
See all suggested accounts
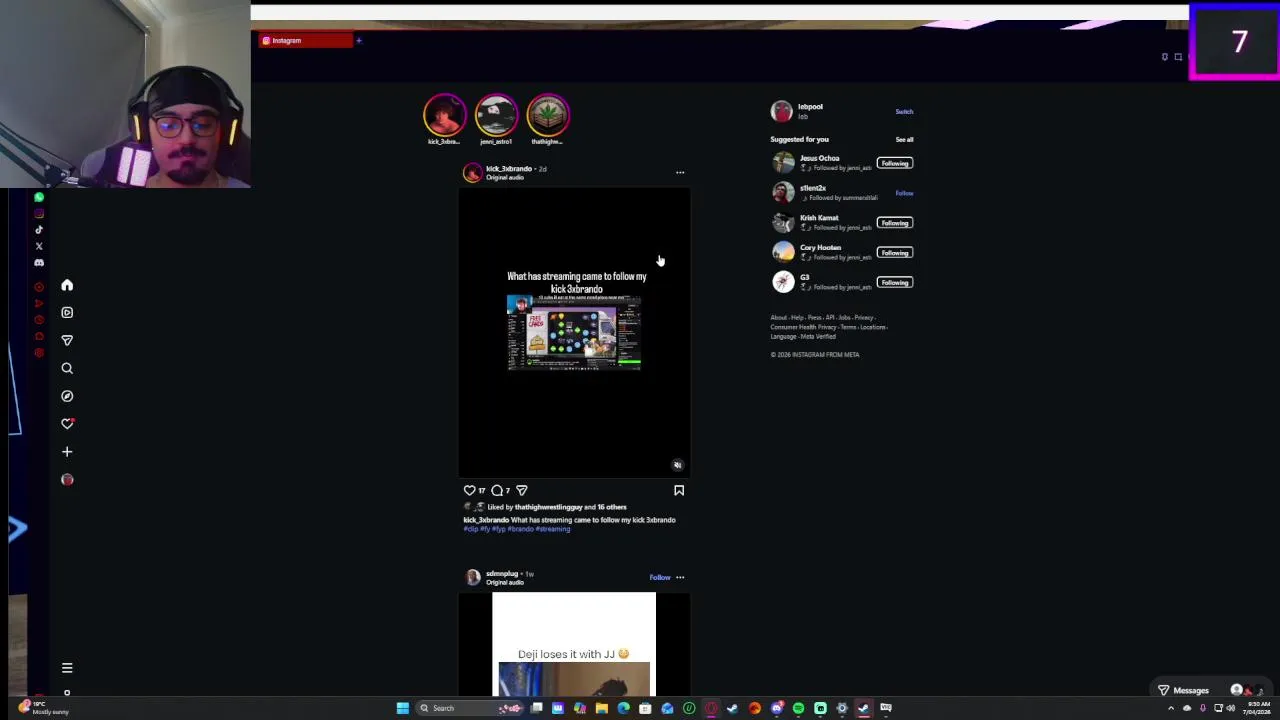coord(904,139)
